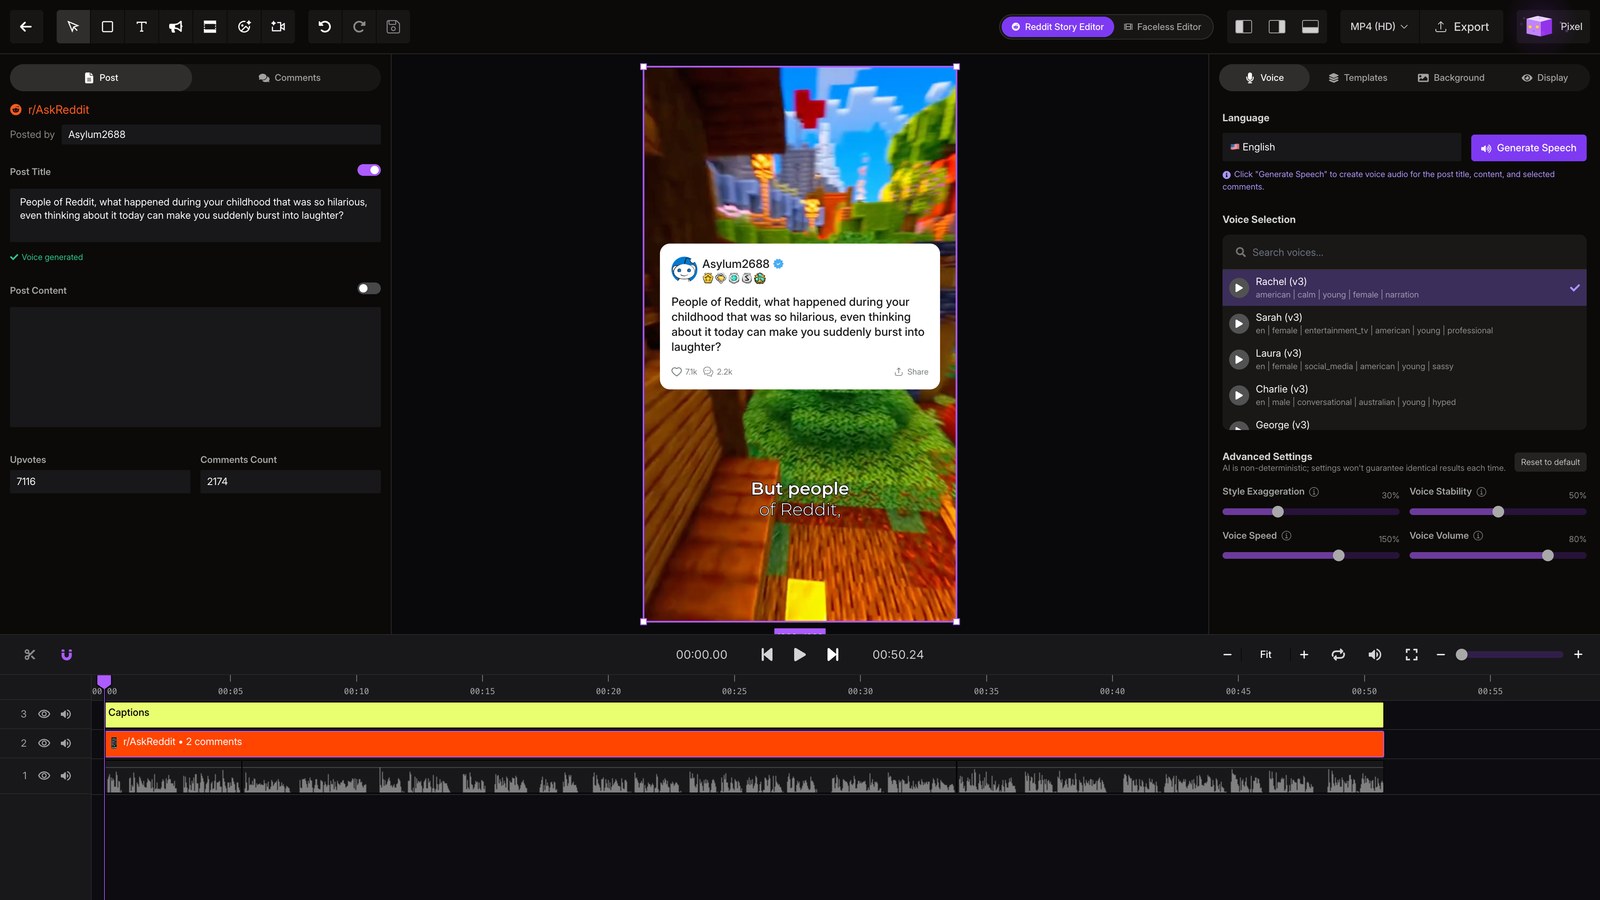The width and height of the screenshot is (1600, 900).
Task: Zoom out the preview with minus
Action: coord(1227,655)
